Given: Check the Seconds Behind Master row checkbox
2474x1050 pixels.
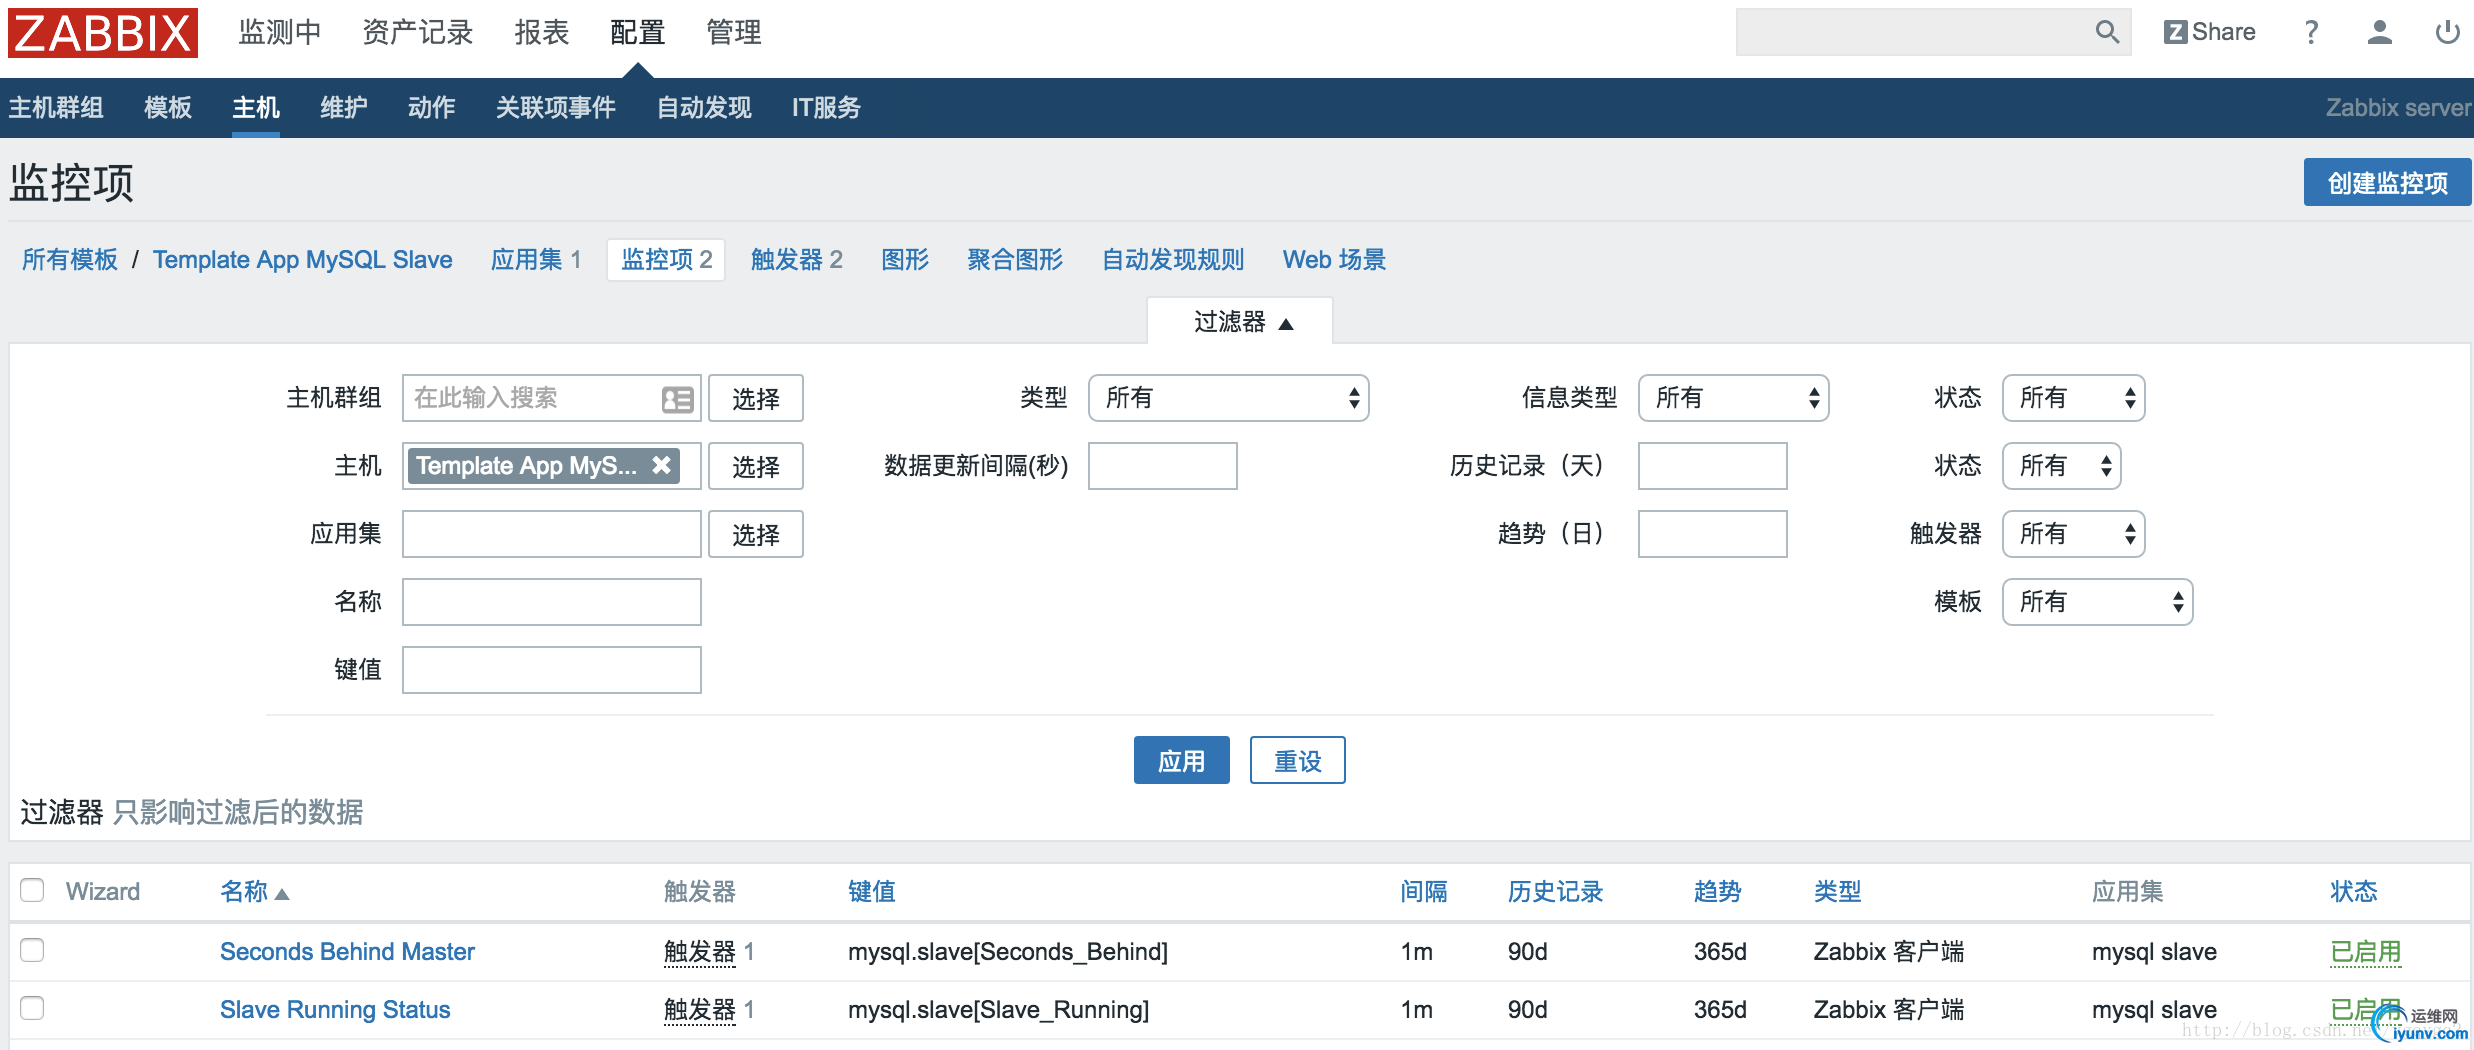Looking at the screenshot, I should pos(32,950).
